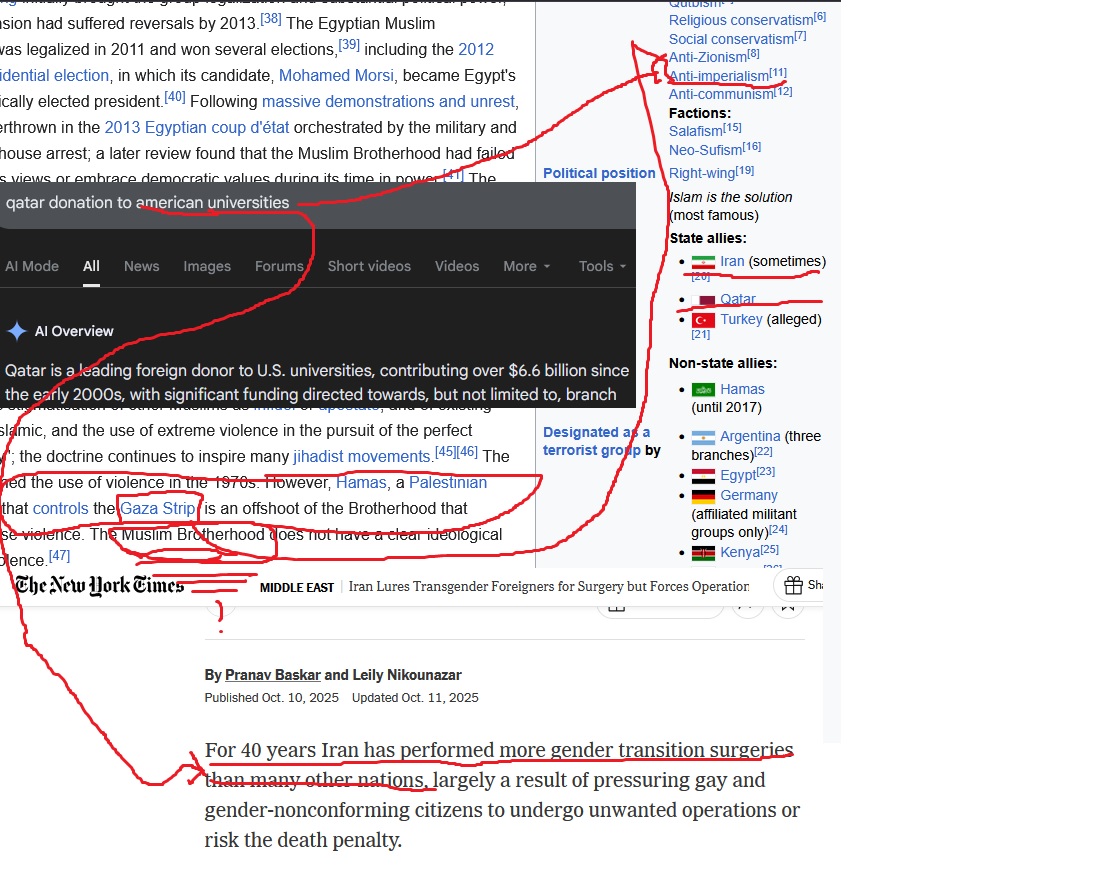Click the Hamas flag icon under Non-state allies
1105x889 pixels.
coord(703,390)
